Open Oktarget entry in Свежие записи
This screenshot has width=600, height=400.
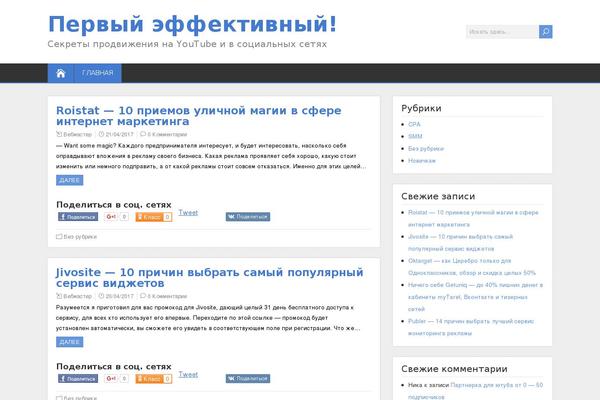472,267
